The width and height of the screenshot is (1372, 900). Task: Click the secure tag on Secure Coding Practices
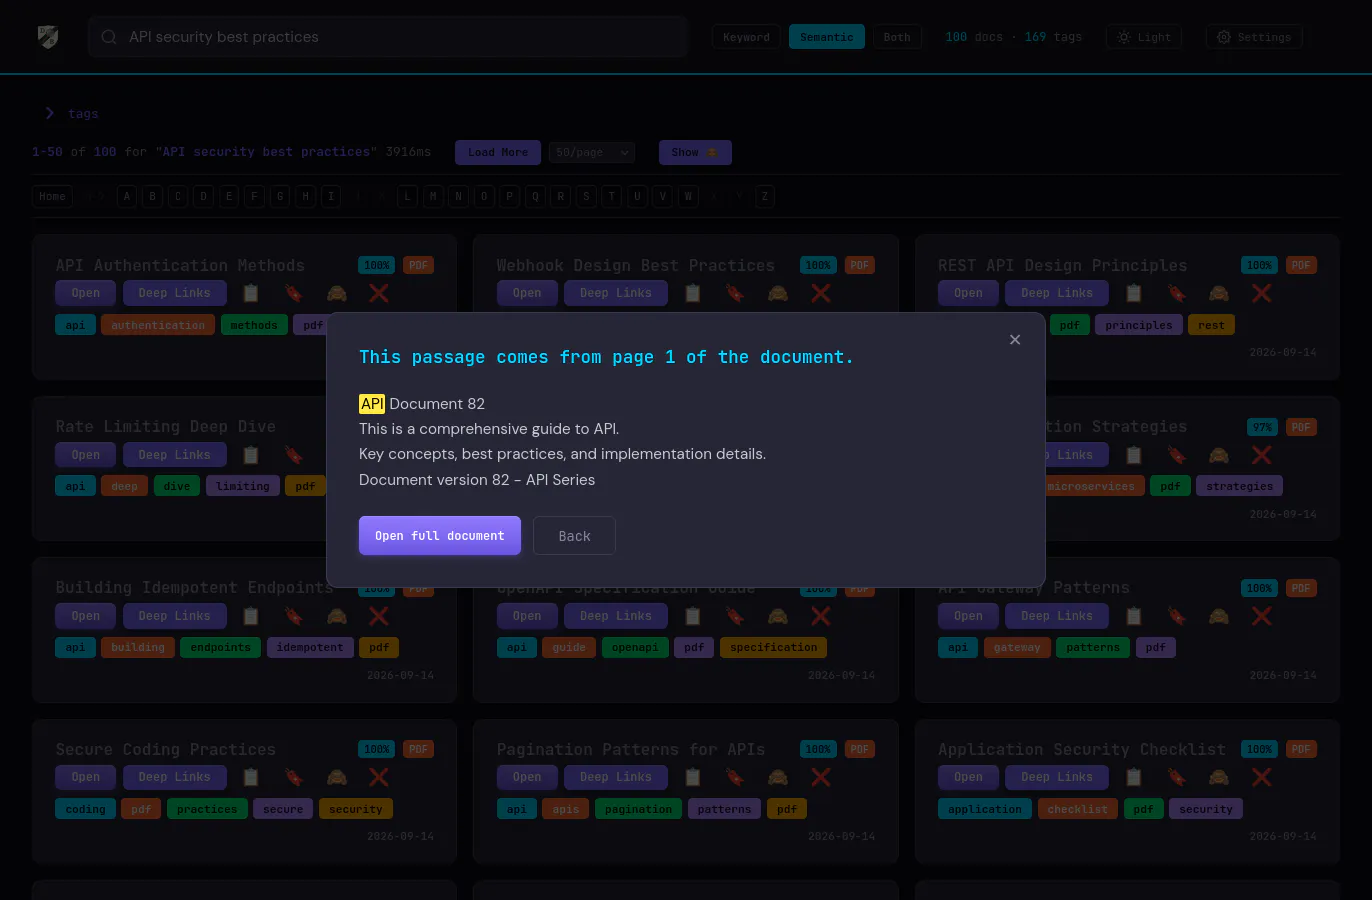click(x=283, y=809)
